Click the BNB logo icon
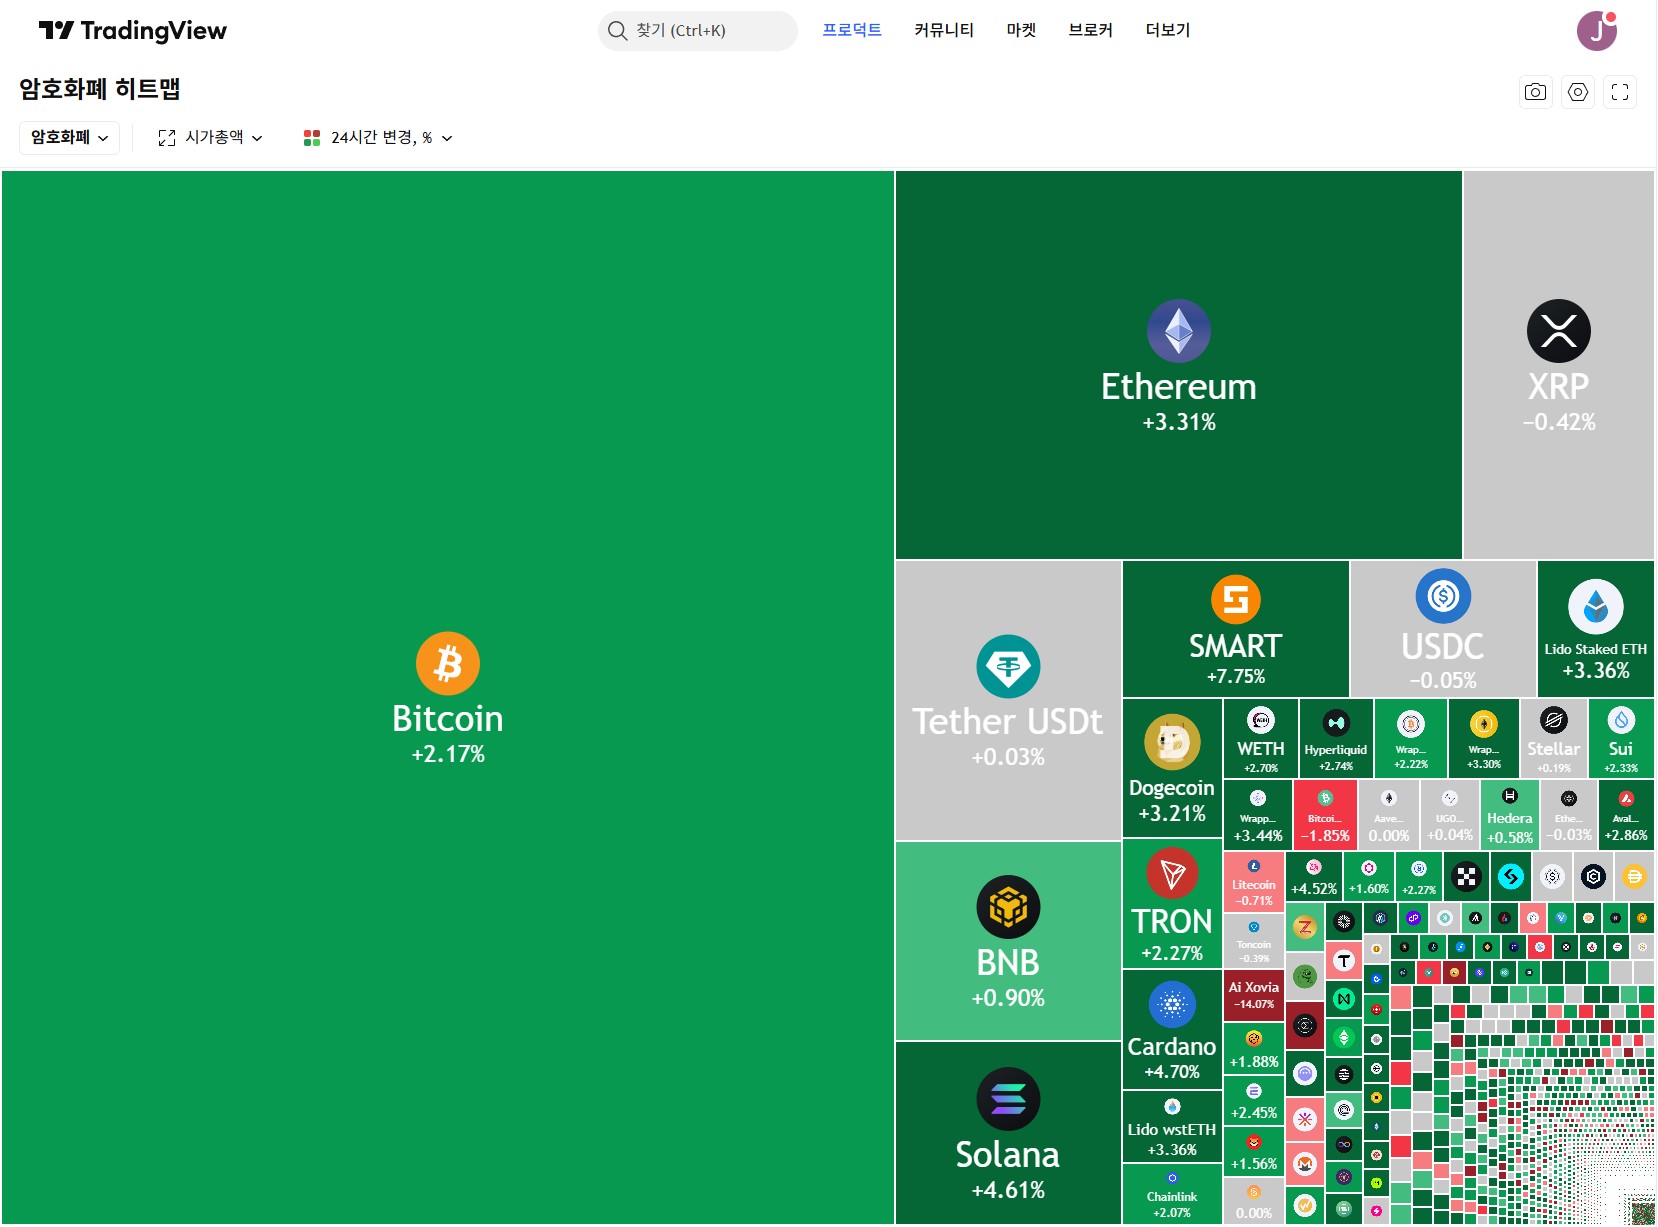This screenshot has width=1658, height=1227. click(x=1008, y=907)
